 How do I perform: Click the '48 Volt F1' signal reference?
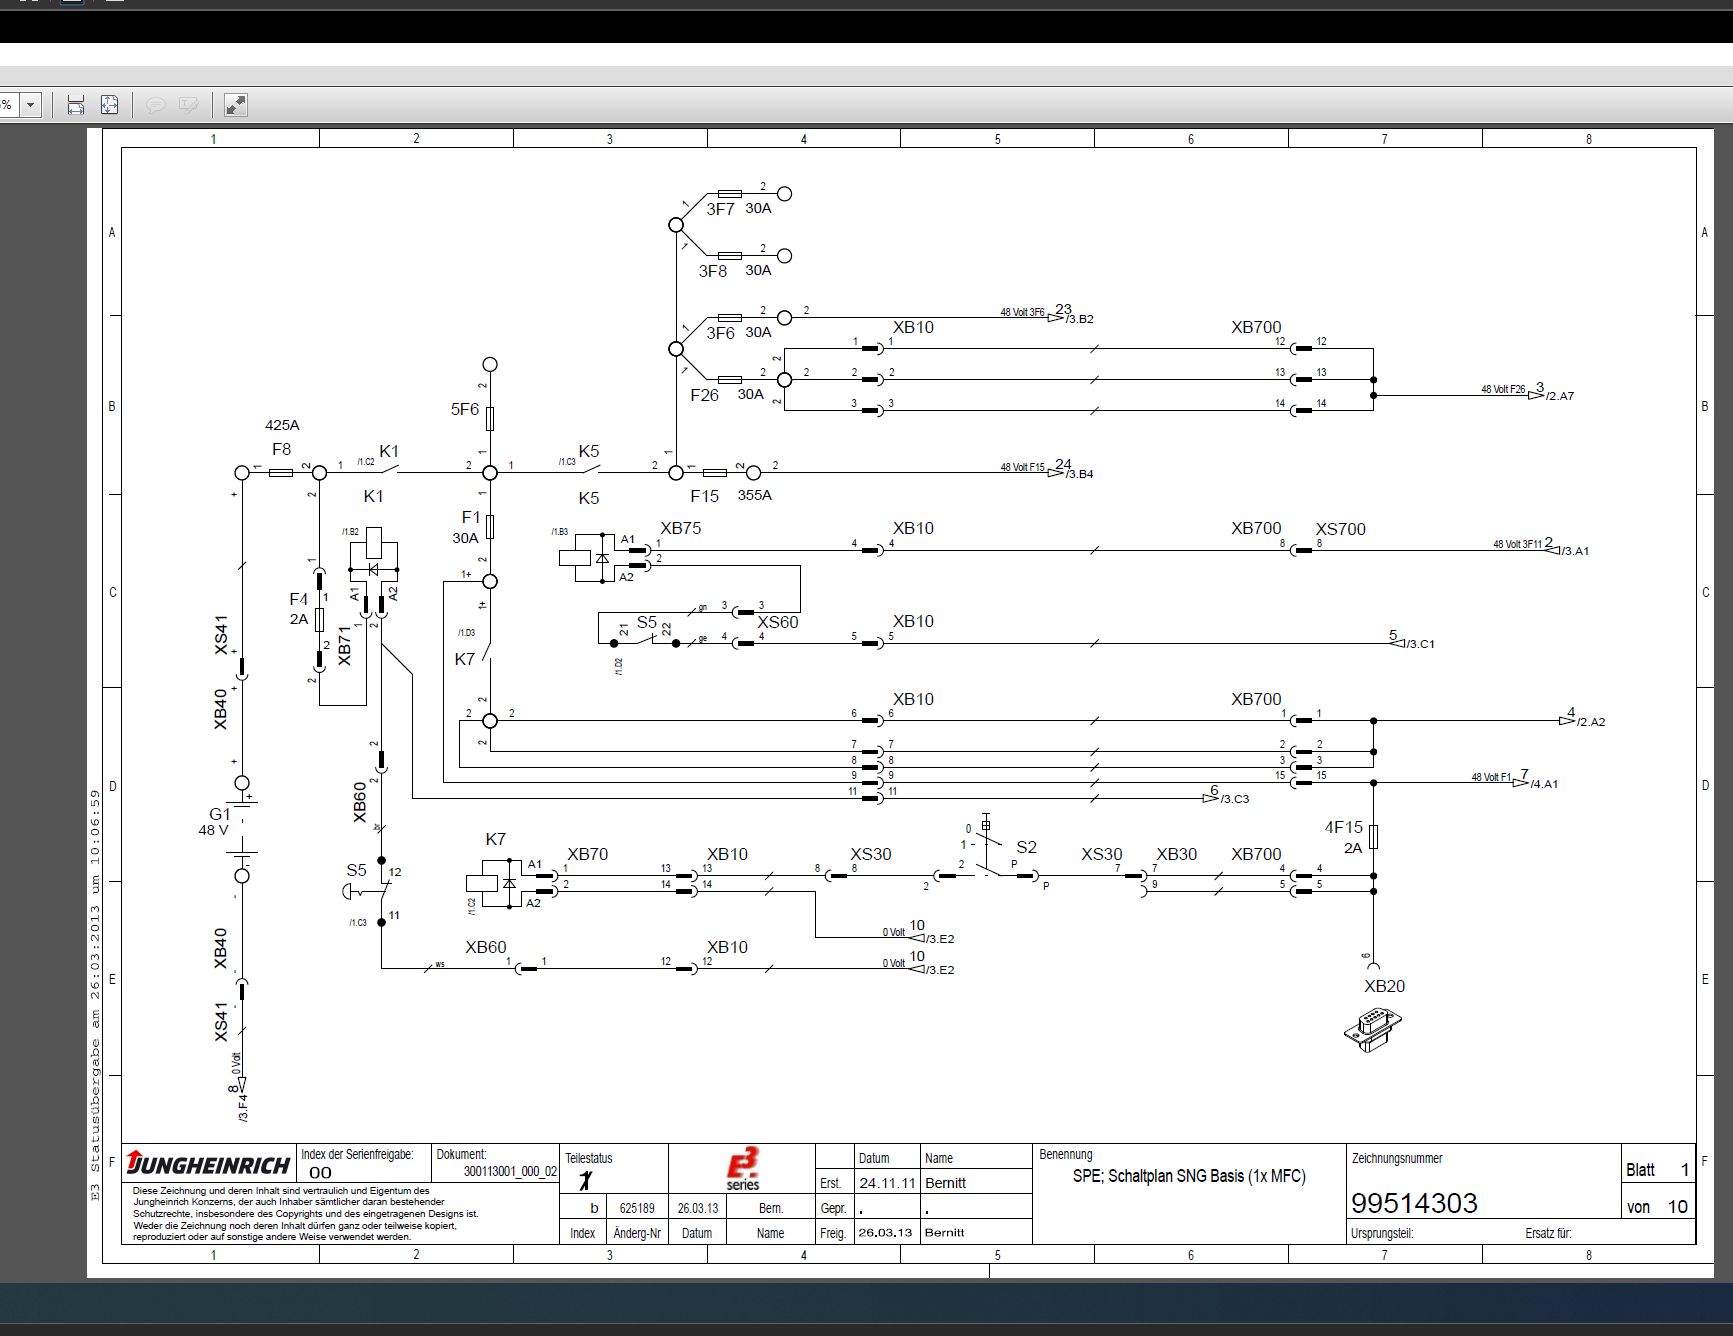tap(1491, 777)
